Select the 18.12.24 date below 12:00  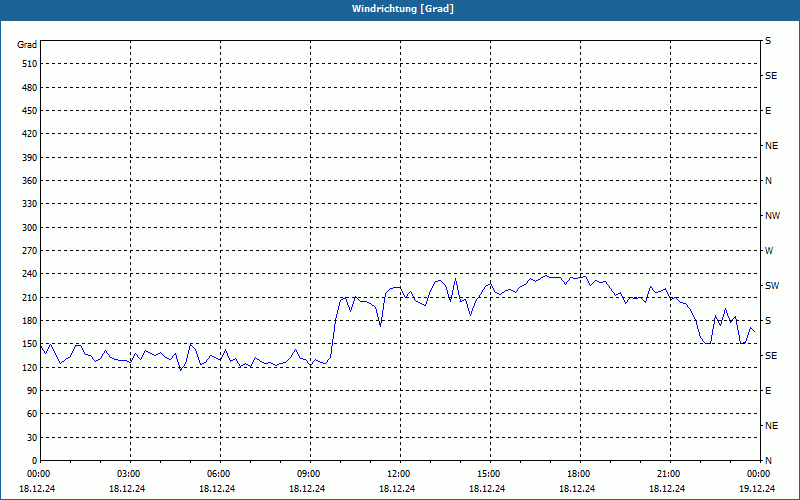(x=397, y=489)
